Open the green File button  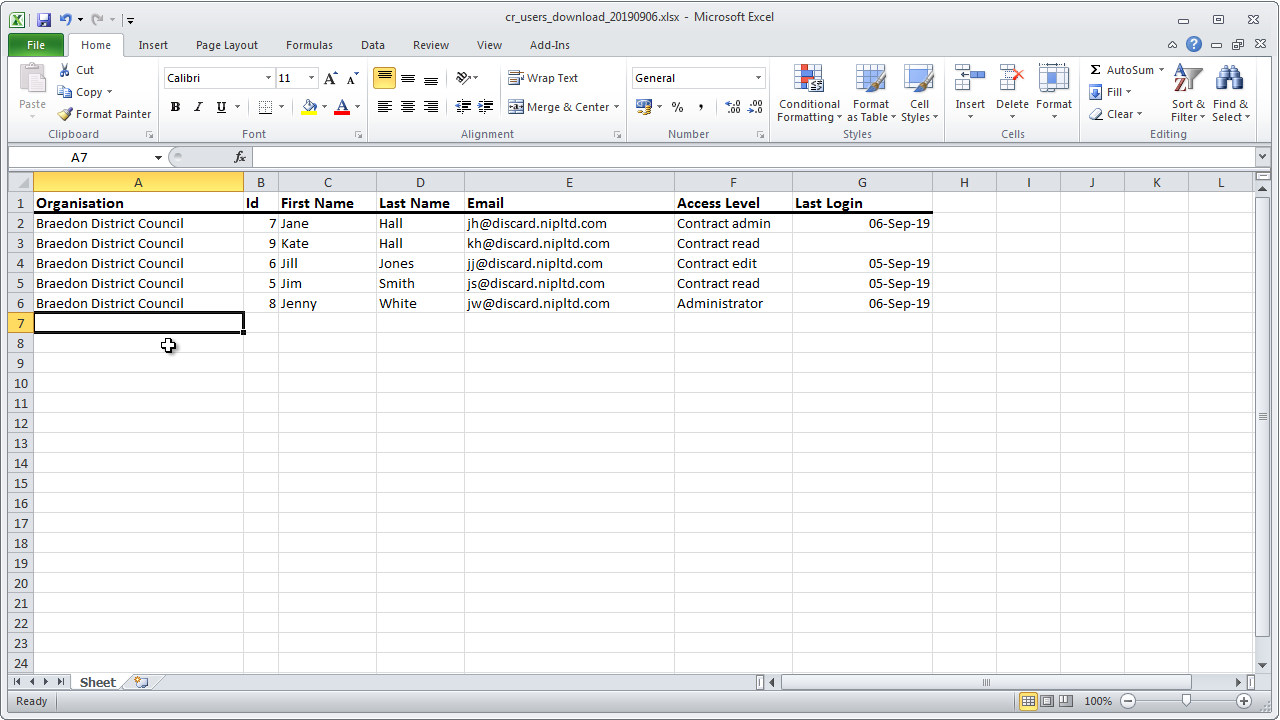(36, 45)
